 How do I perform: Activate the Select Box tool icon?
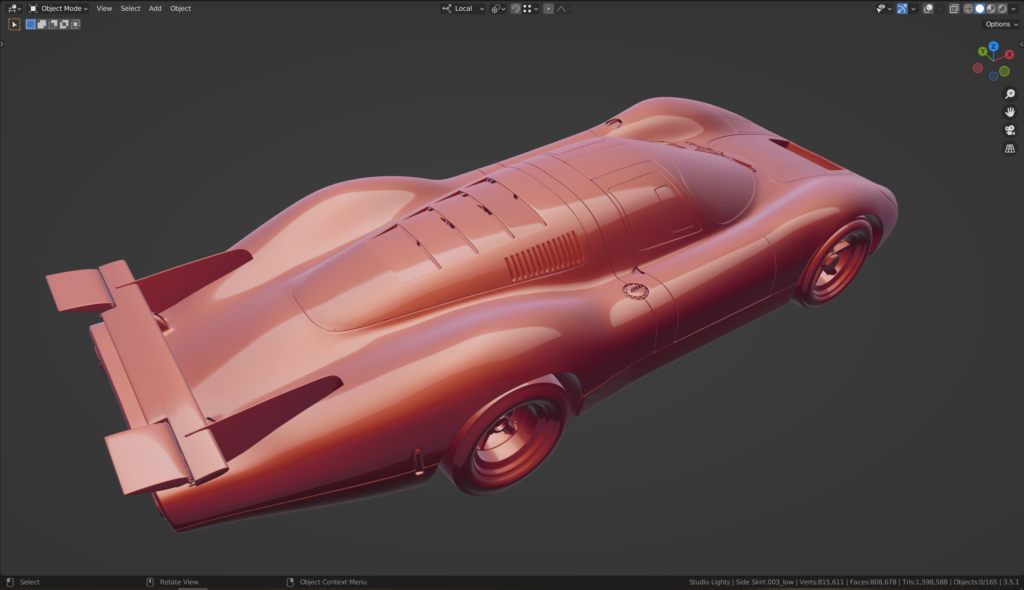[x=14, y=24]
